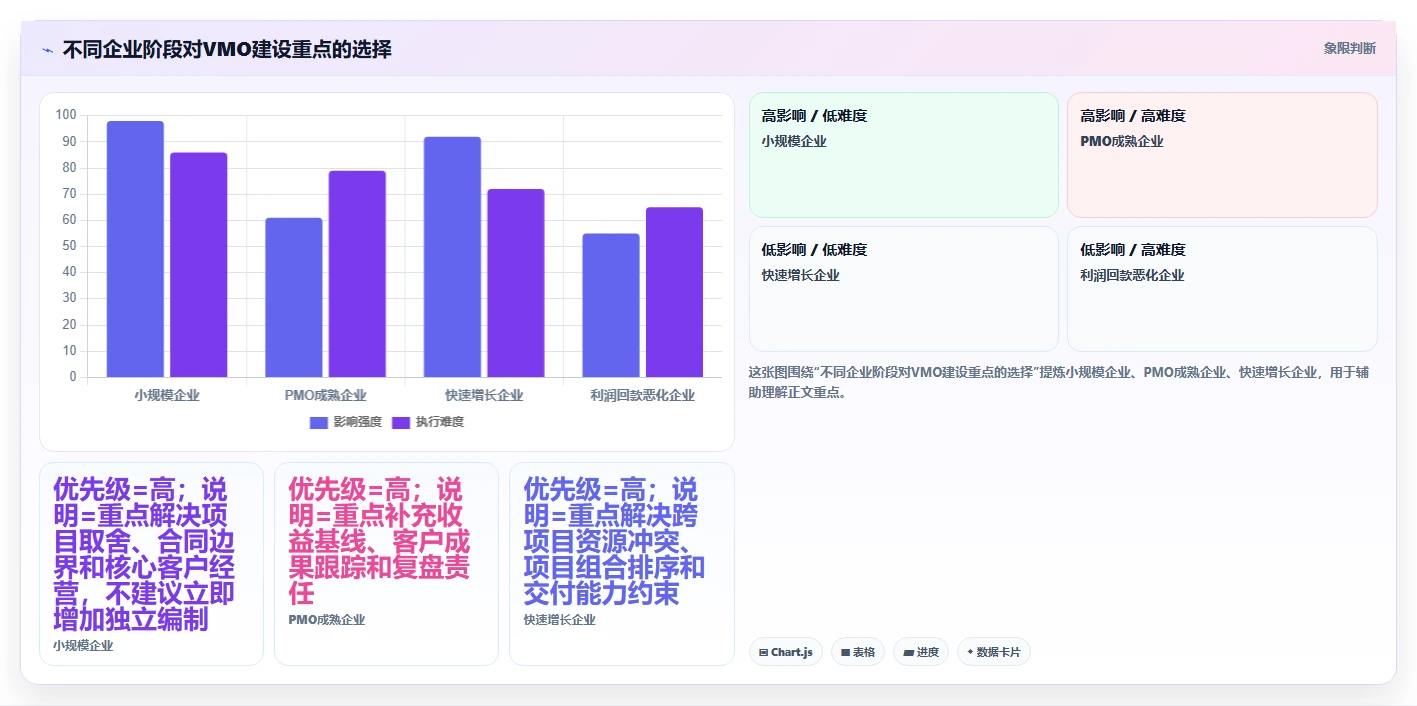
Task: Click the caption 快速增长企业 under blue text
Action: coord(560,620)
